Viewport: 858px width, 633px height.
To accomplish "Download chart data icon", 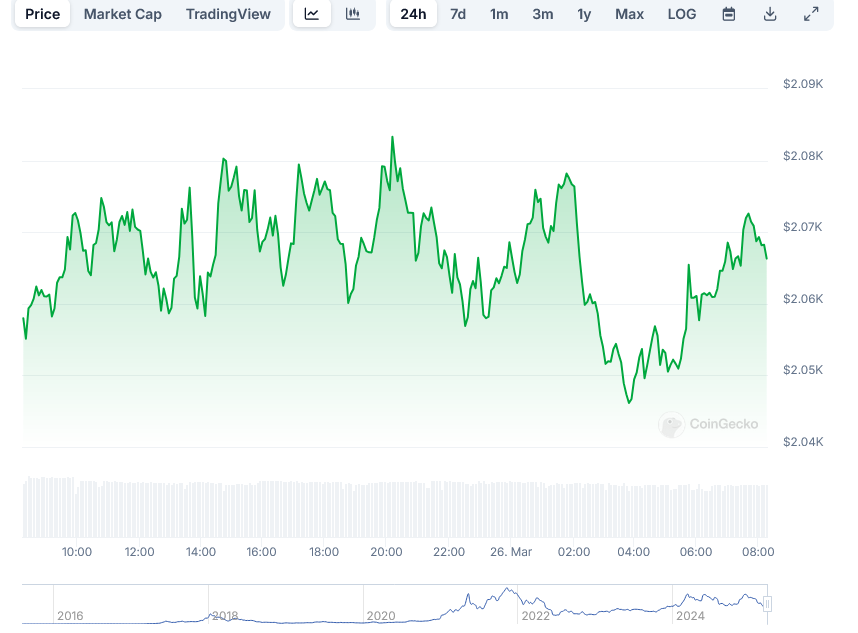I will tap(769, 14).
